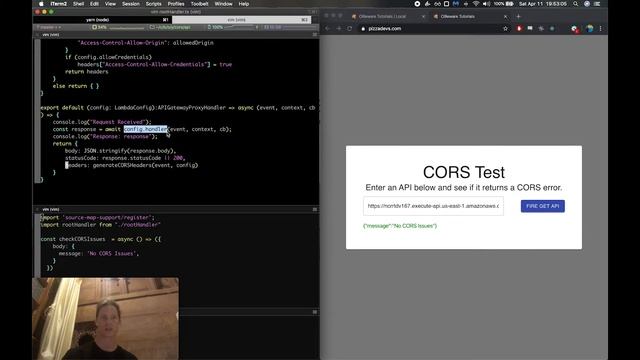
Task: Open the Window menu
Action: [x=223, y=4]
